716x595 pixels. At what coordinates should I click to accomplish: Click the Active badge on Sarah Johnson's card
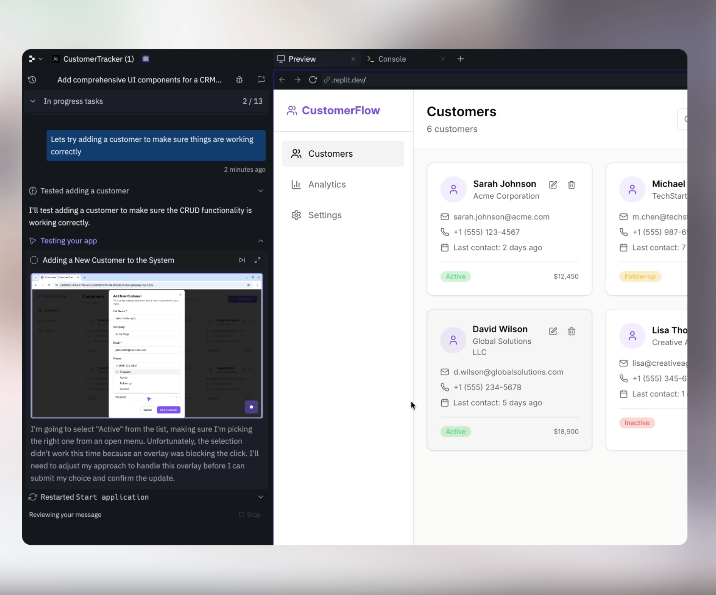pyautogui.click(x=456, y=276)
